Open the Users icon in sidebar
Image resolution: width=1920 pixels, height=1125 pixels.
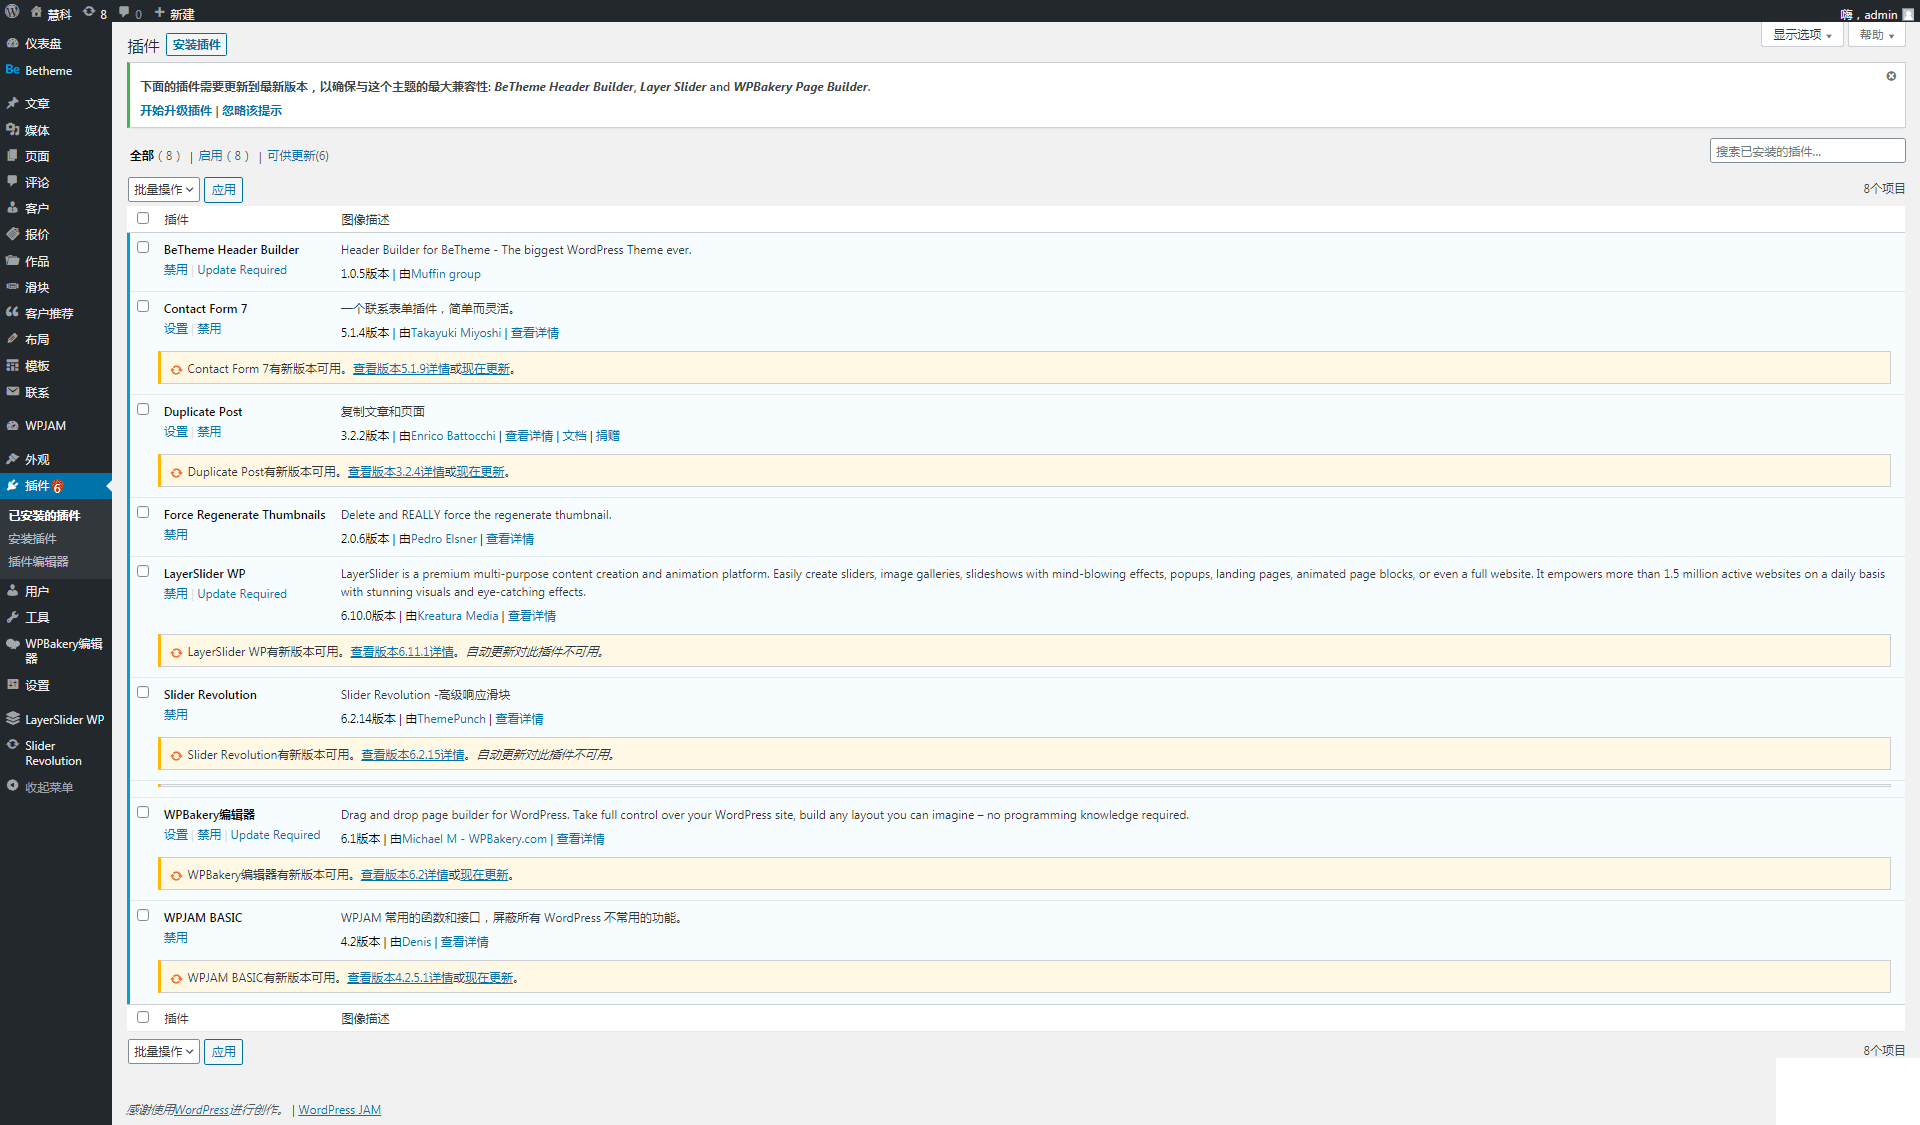13,591
